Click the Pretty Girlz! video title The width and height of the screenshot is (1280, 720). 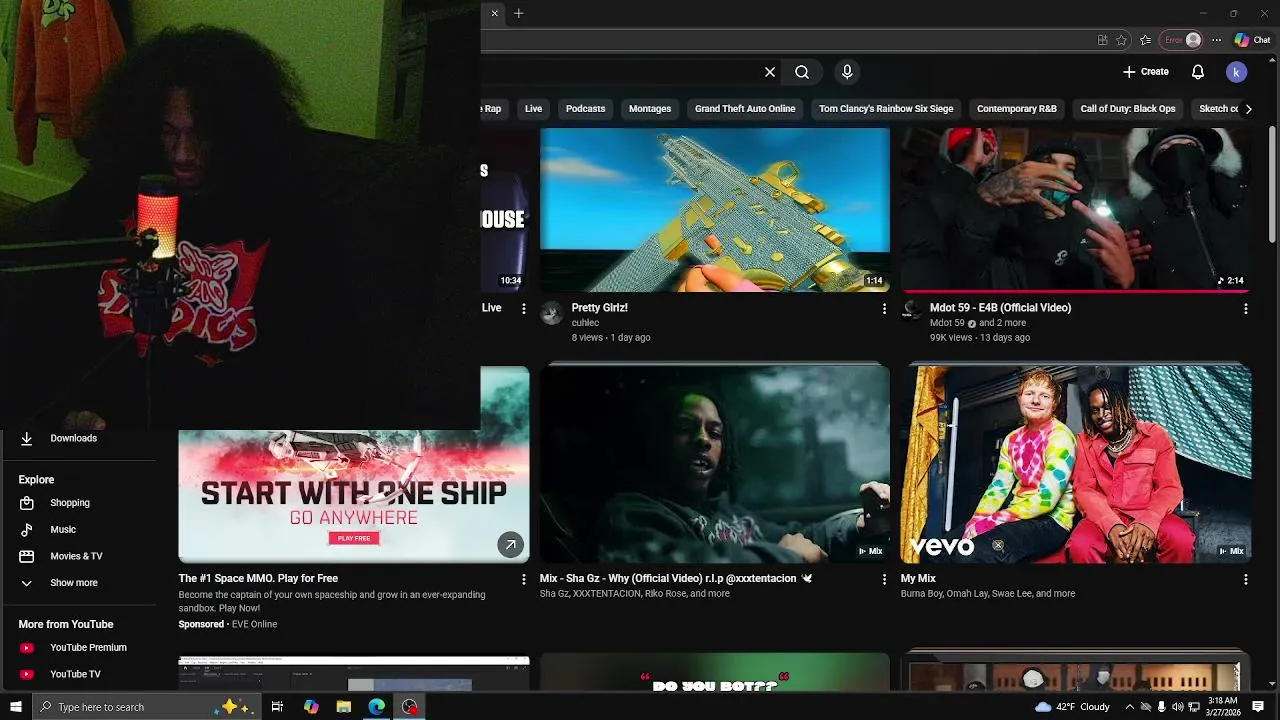coord(599,308)
